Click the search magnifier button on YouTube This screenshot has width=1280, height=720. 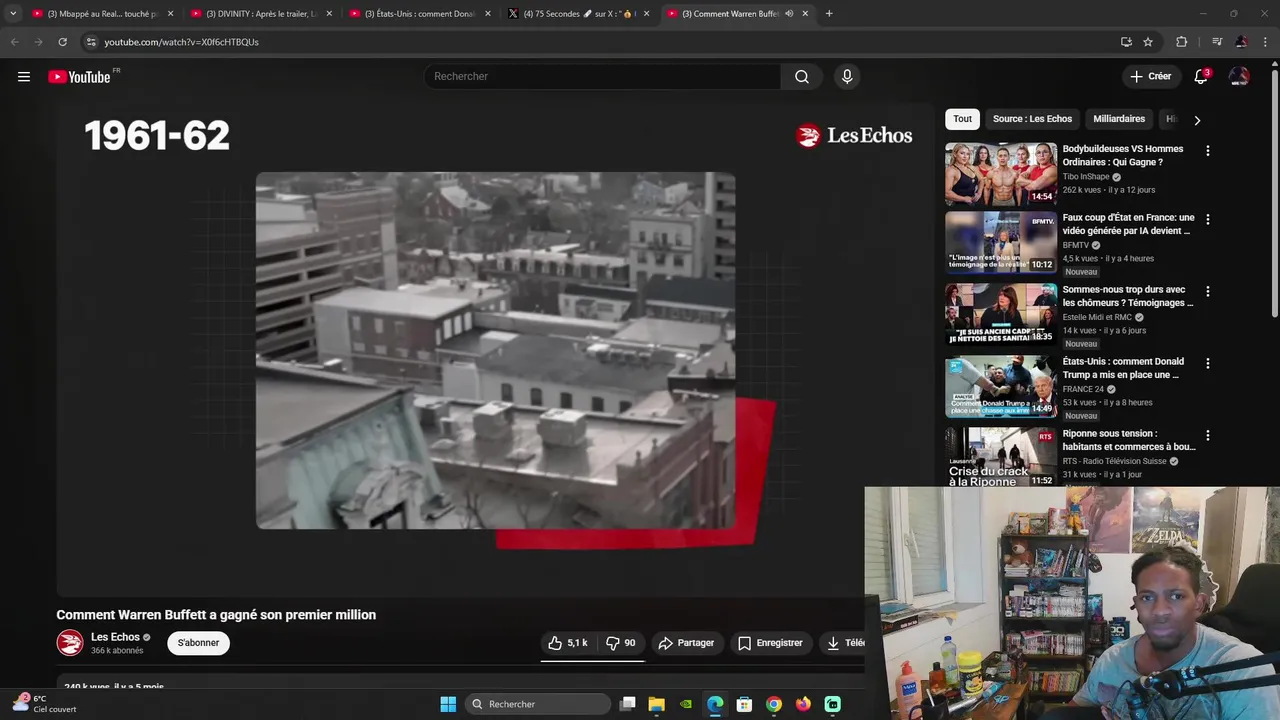click(802, 77)
